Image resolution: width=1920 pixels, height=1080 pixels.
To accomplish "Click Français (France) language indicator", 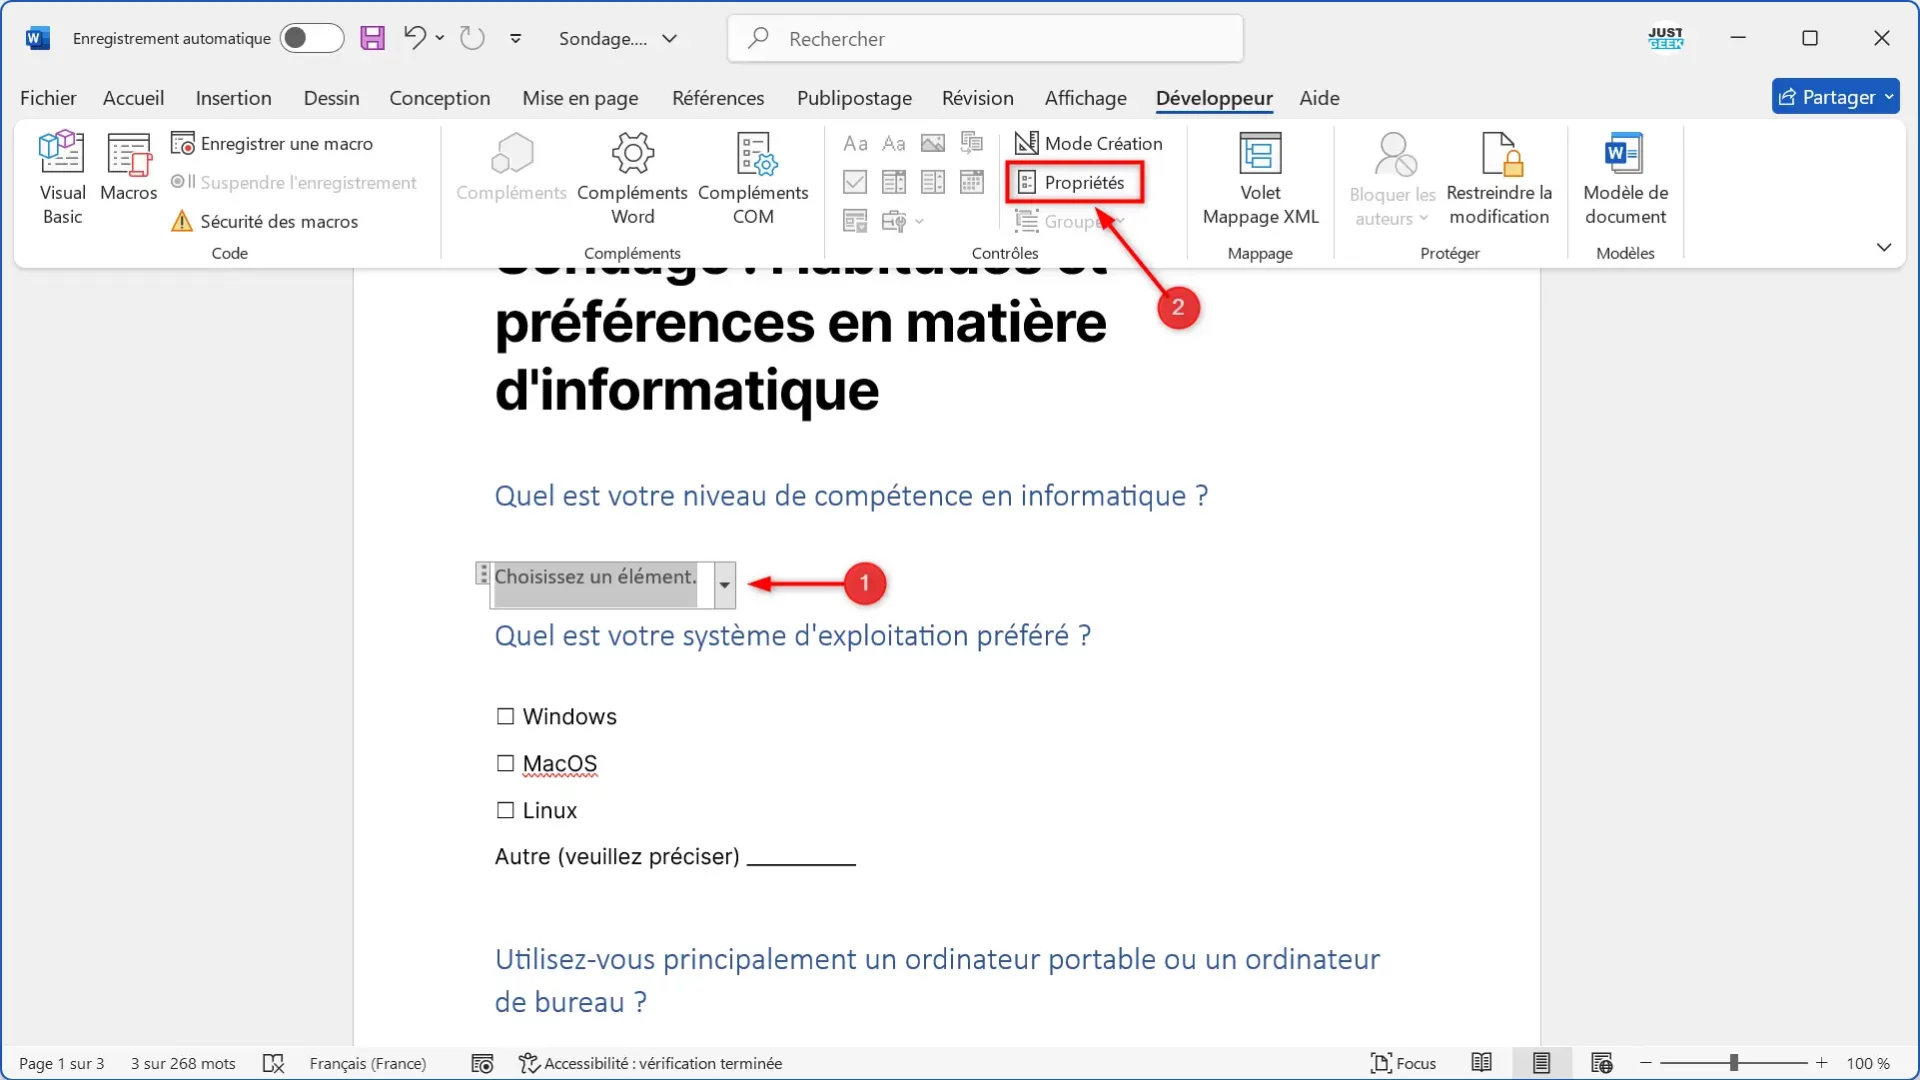I will pos(368,1063).
